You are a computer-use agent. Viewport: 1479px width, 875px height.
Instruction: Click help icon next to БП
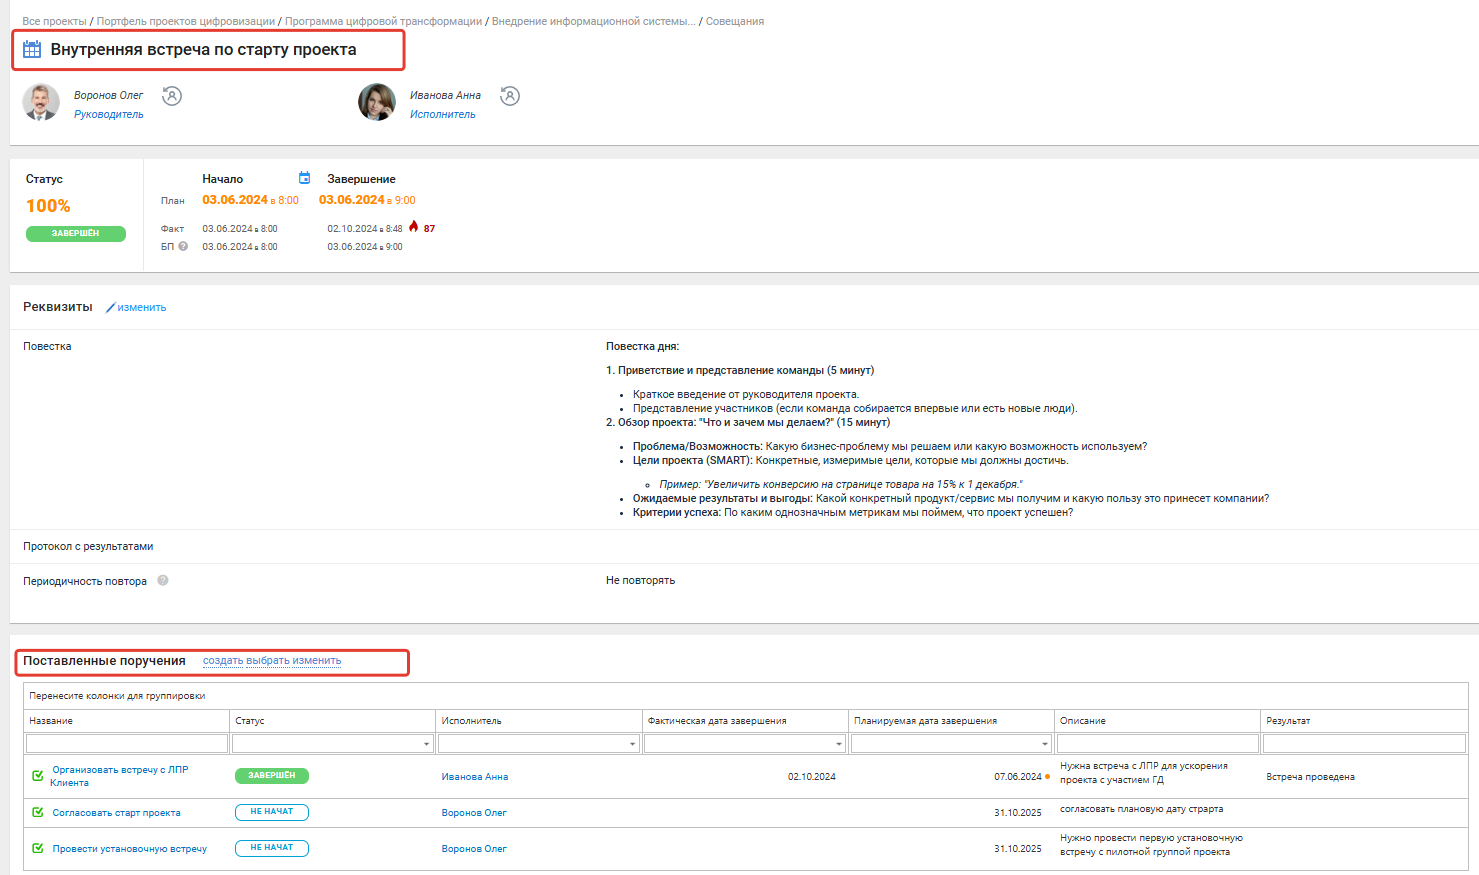[x=183, y=246]
